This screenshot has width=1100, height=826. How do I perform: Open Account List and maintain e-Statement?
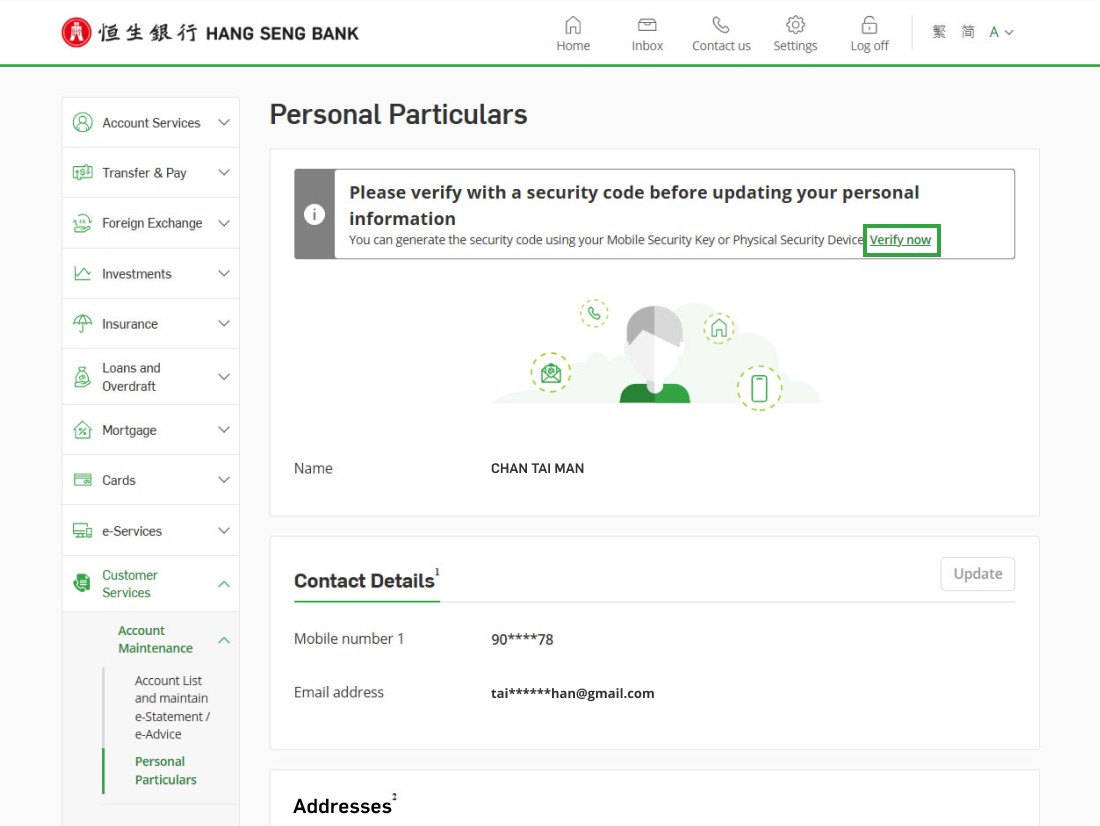click(x=171, y=707)
